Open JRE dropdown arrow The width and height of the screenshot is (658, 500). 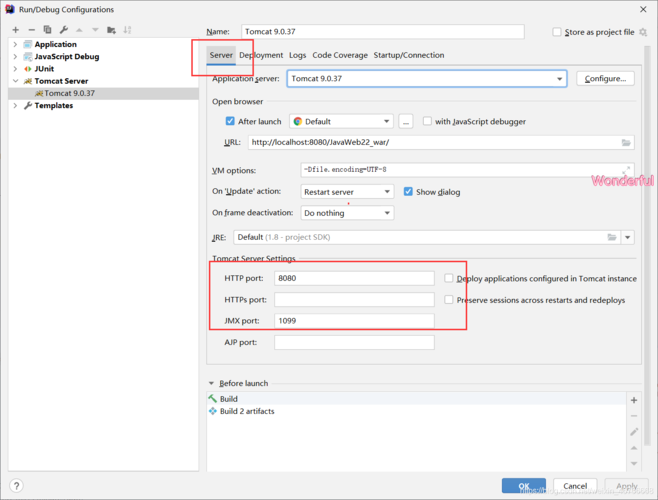point(627,237)
